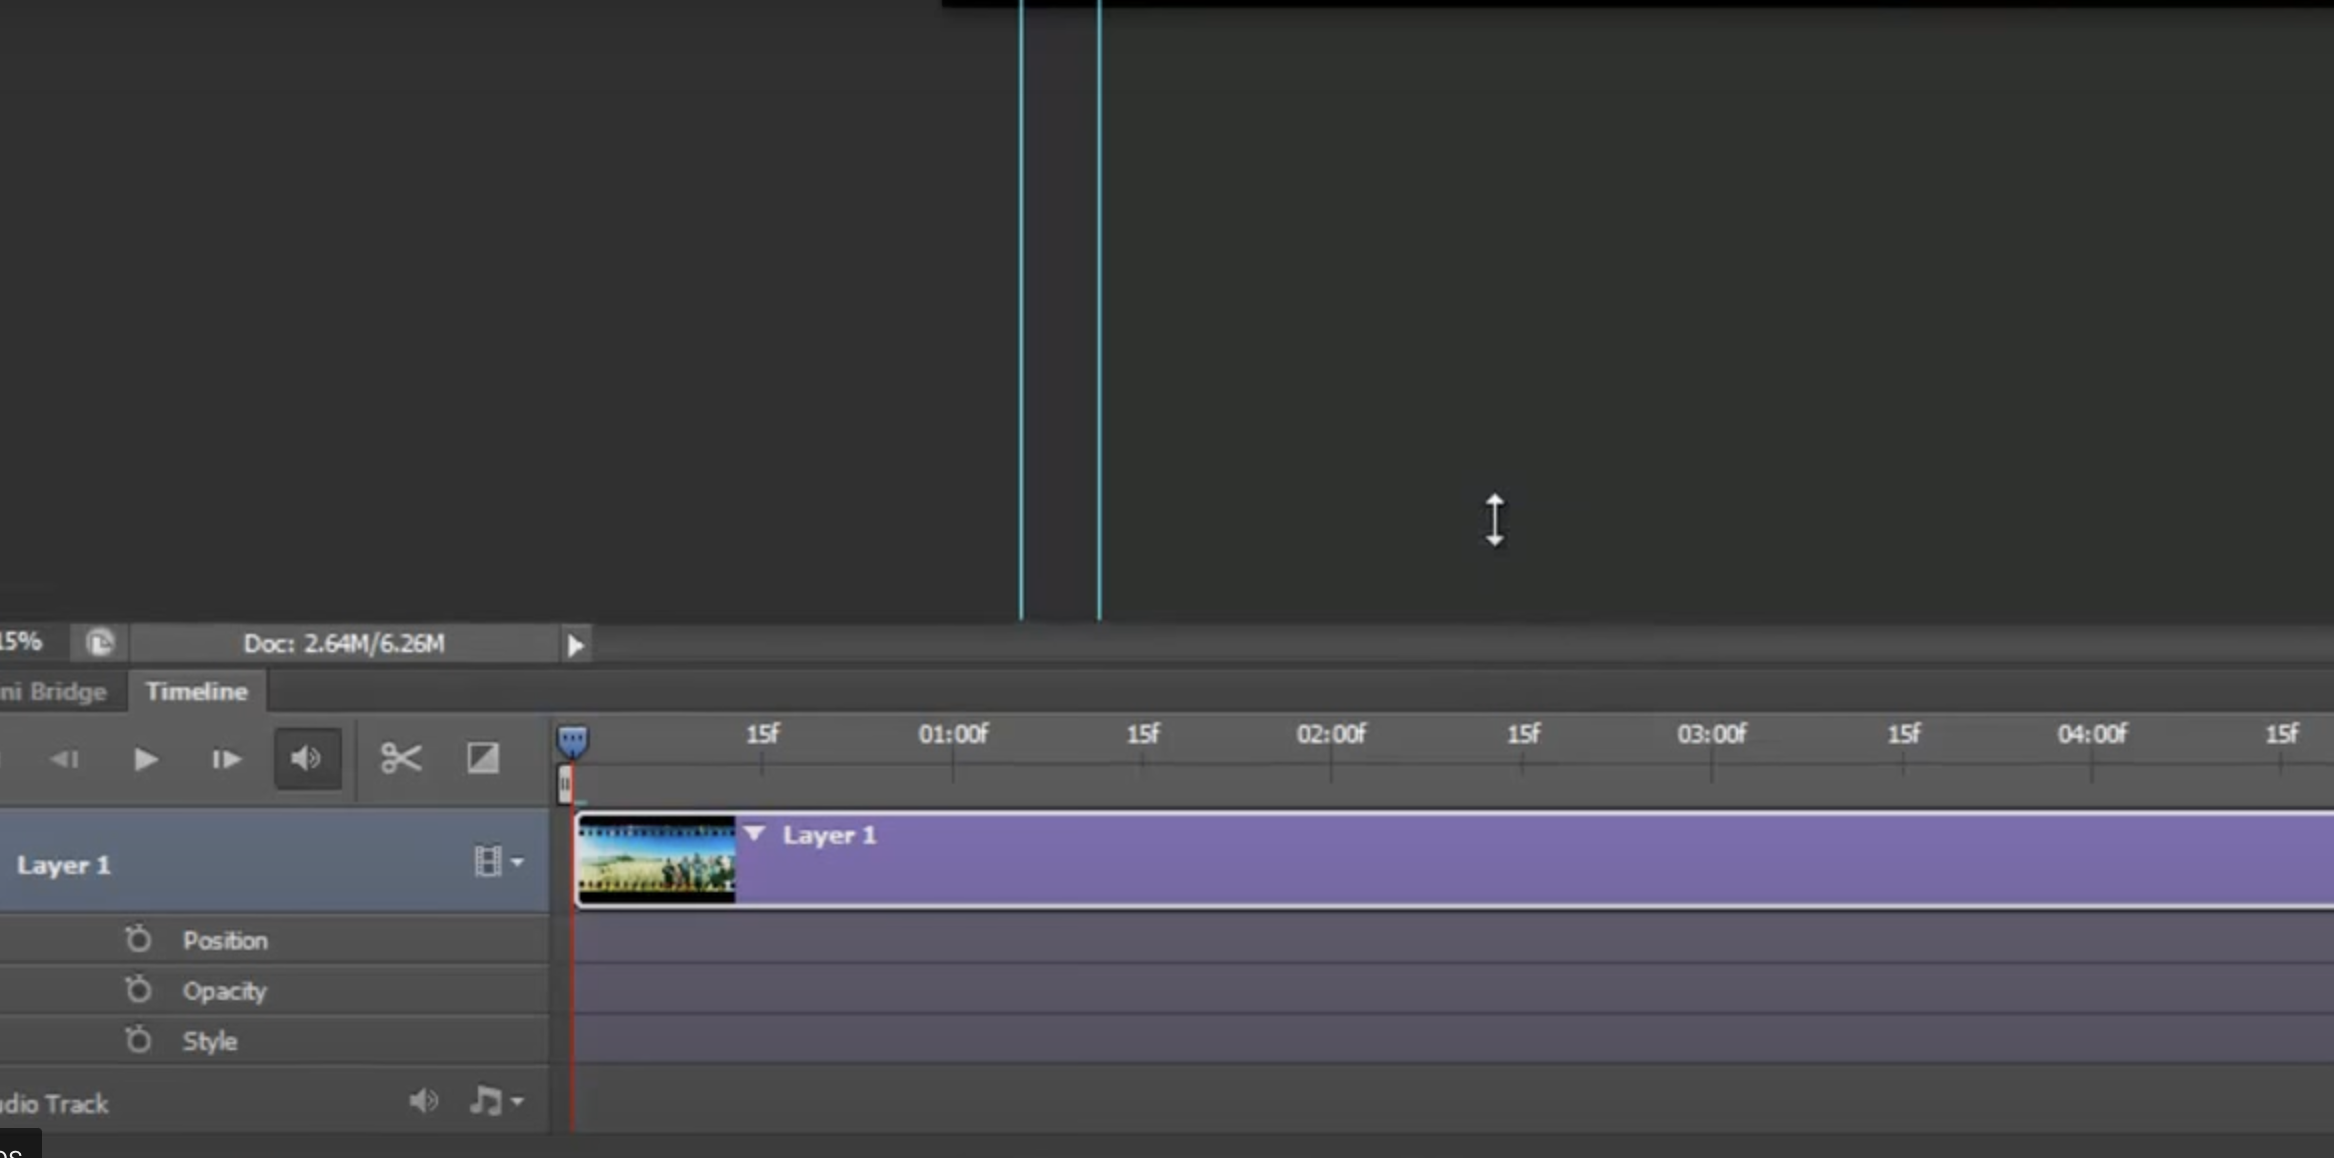
Task: Click the Style stopwatch icon
Action: (x=138, y=1040)
